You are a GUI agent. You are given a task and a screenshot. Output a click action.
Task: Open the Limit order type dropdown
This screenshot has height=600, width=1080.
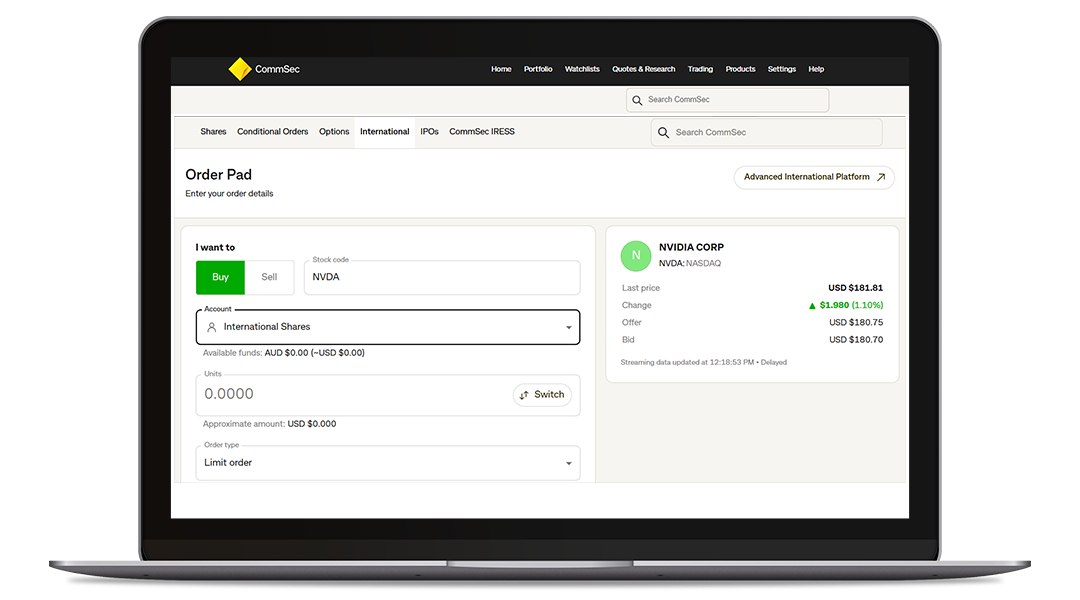tap(568, 463)
